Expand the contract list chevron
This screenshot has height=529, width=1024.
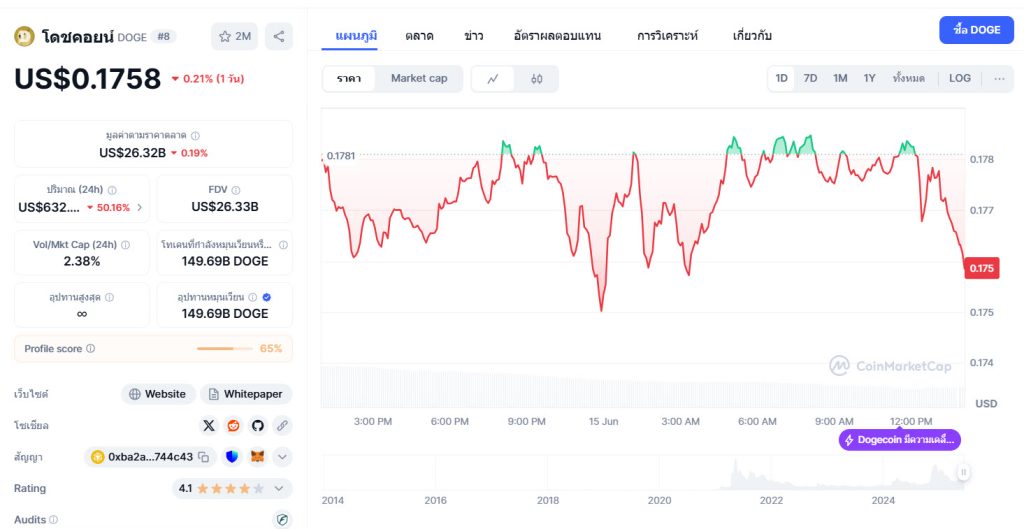point(282,457)
